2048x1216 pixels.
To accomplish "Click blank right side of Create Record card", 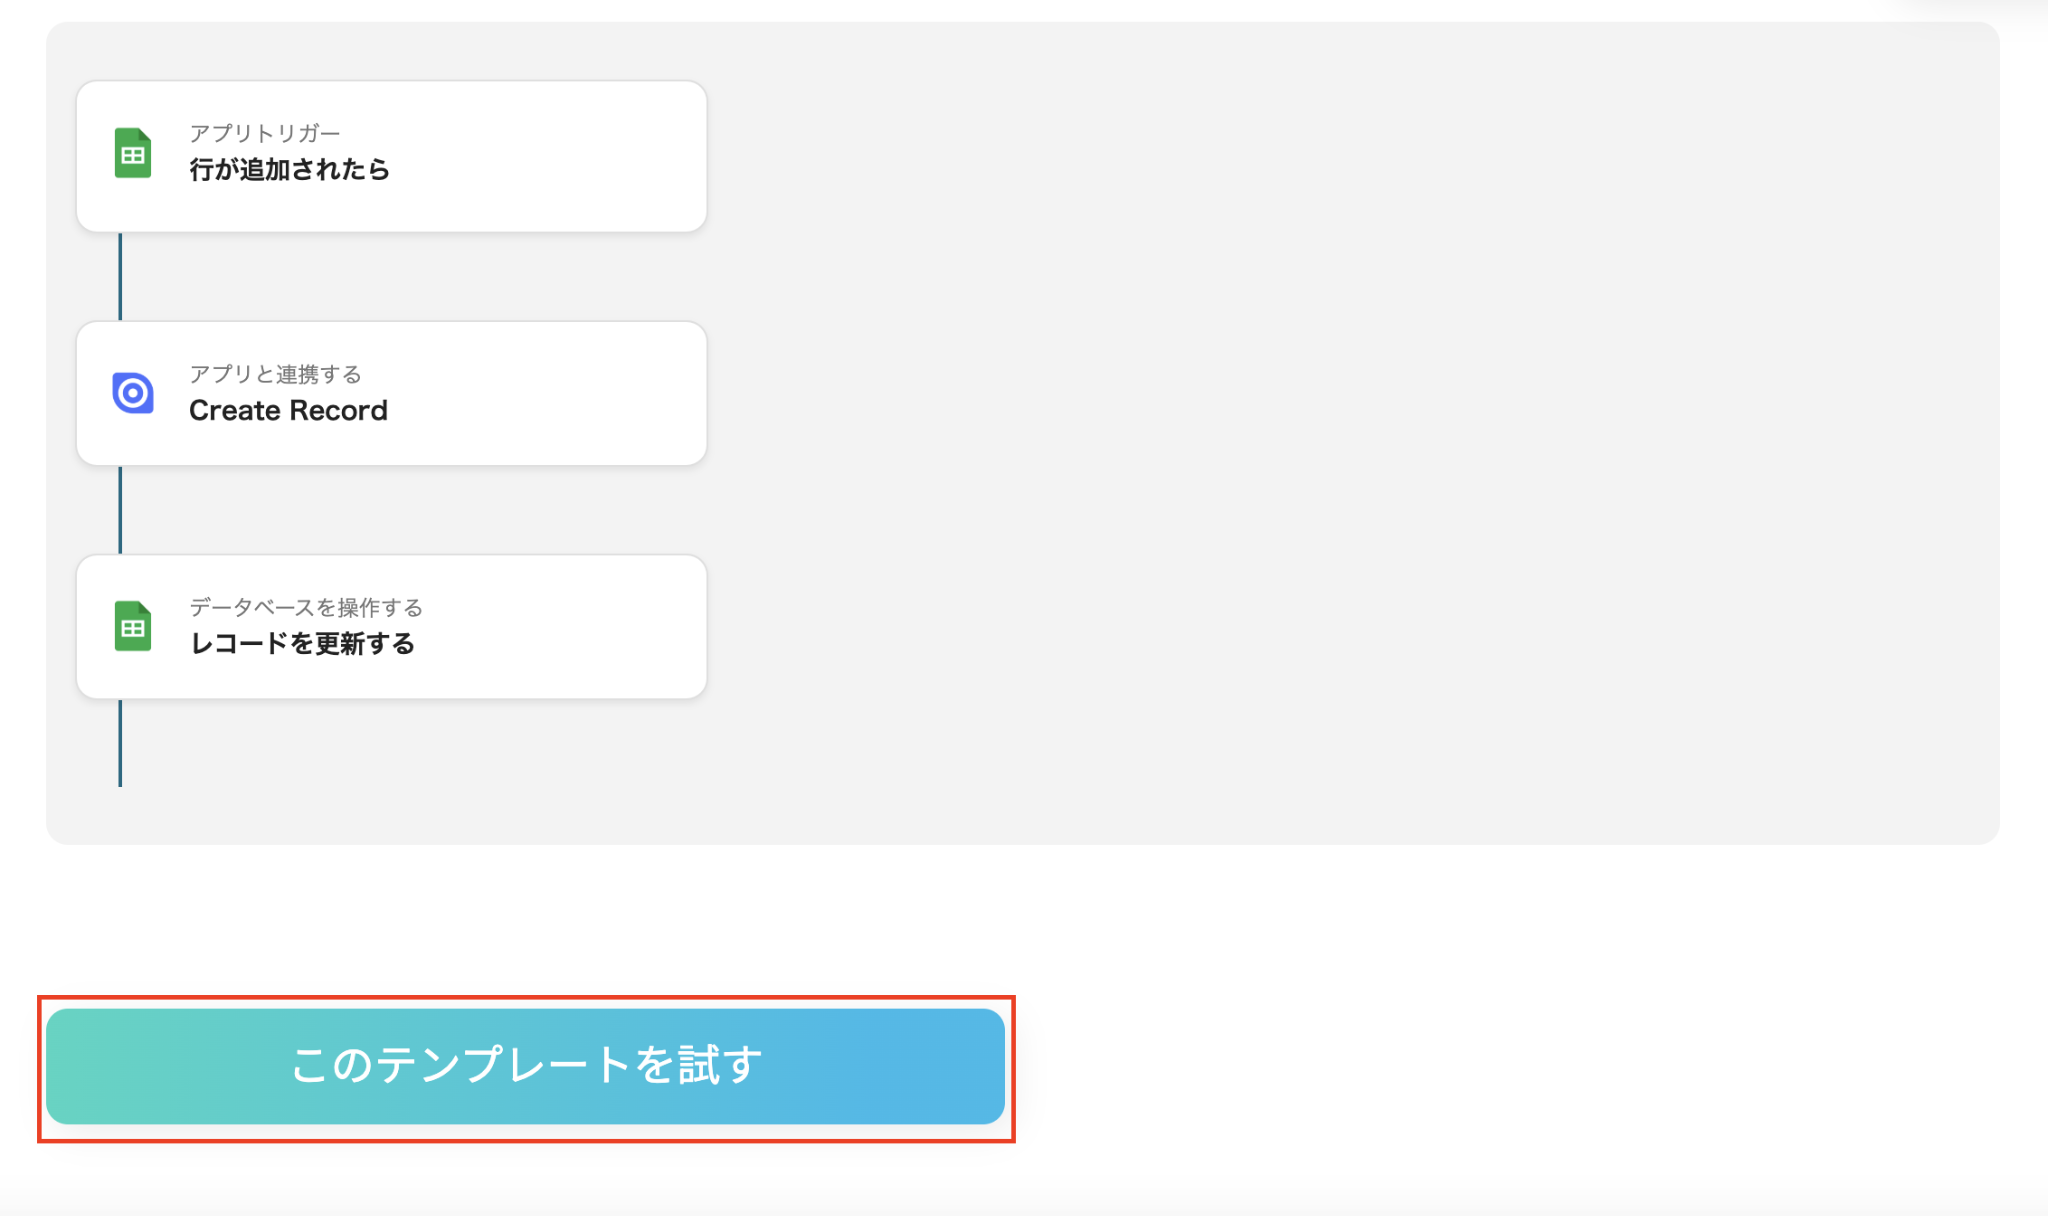I will 580,393.
